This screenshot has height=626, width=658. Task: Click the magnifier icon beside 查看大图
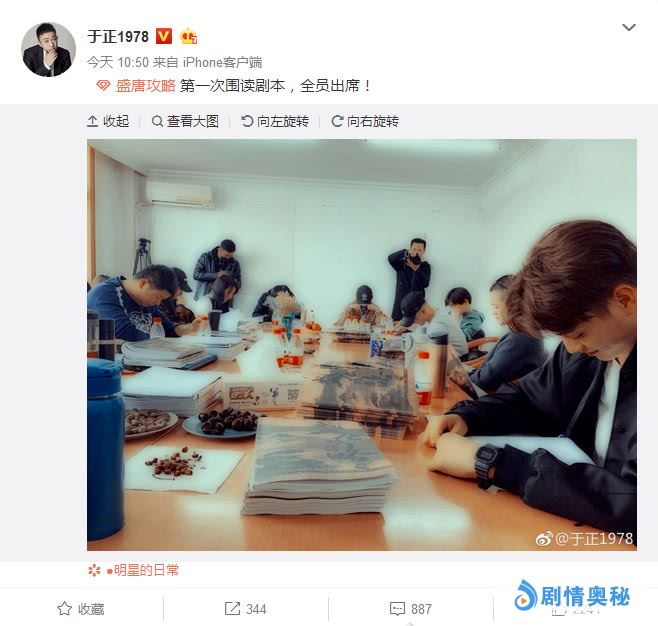tap(157, 121)
